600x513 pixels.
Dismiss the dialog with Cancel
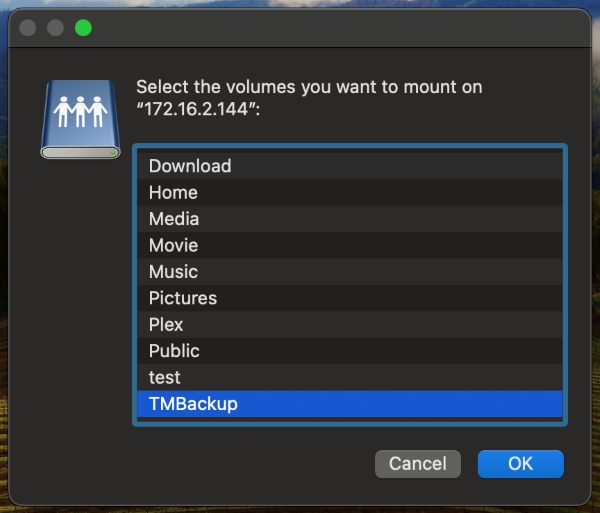coord(417,464)
